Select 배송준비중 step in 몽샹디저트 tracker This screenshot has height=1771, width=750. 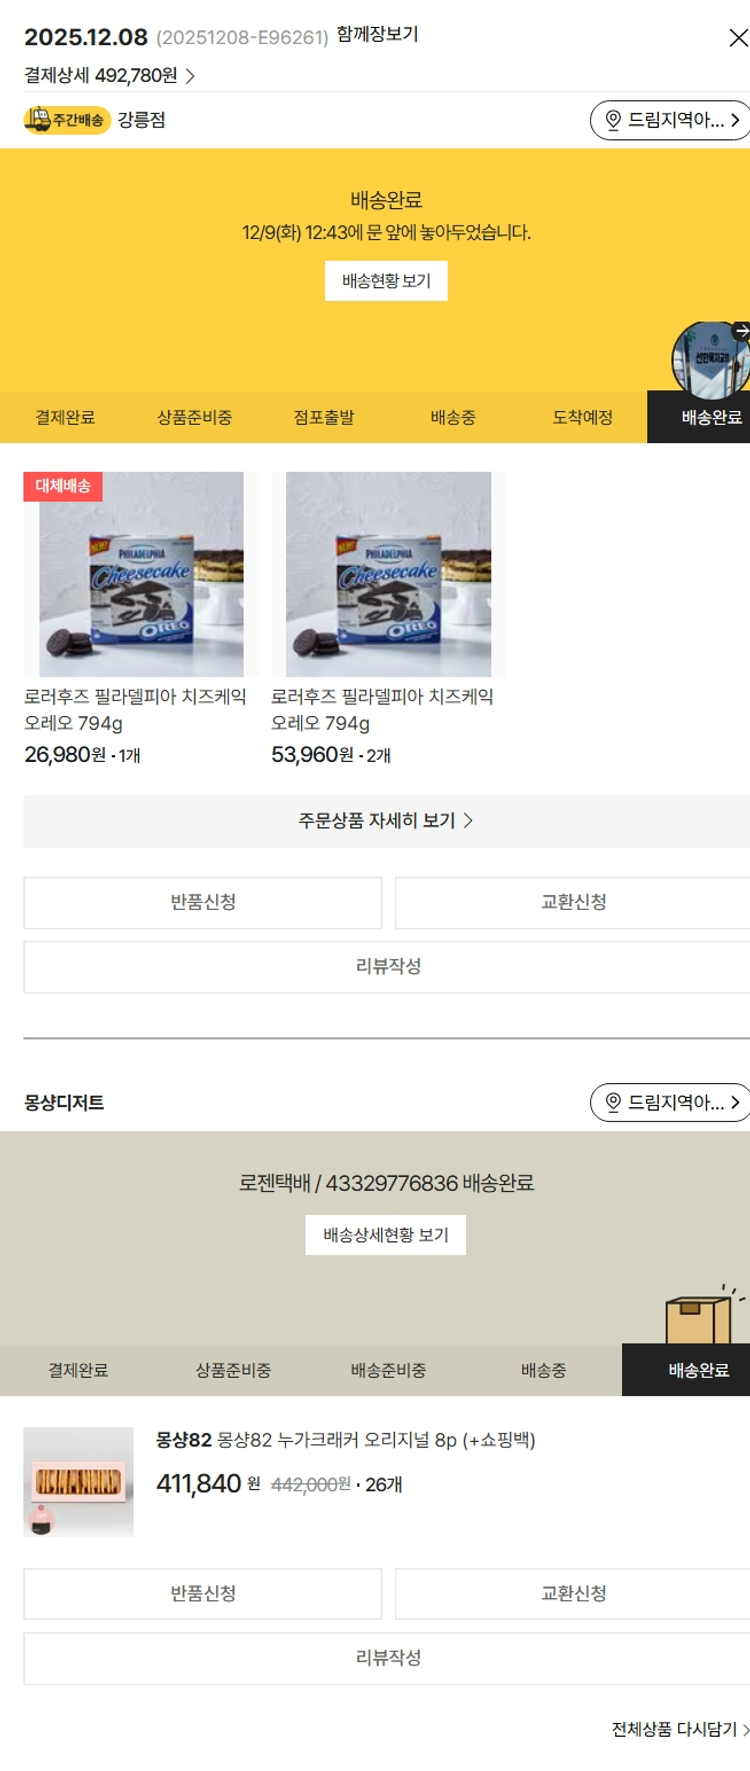388,1370
